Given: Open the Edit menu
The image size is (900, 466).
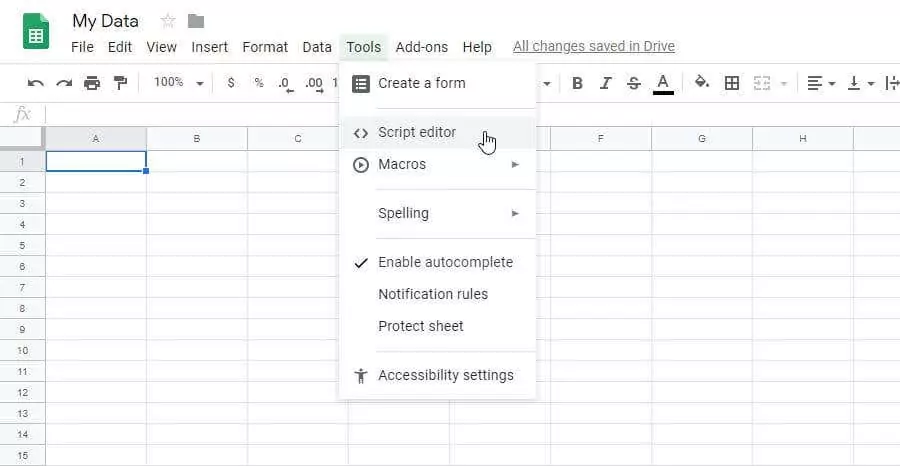Looking at the screenshot, I should point(120,47).
